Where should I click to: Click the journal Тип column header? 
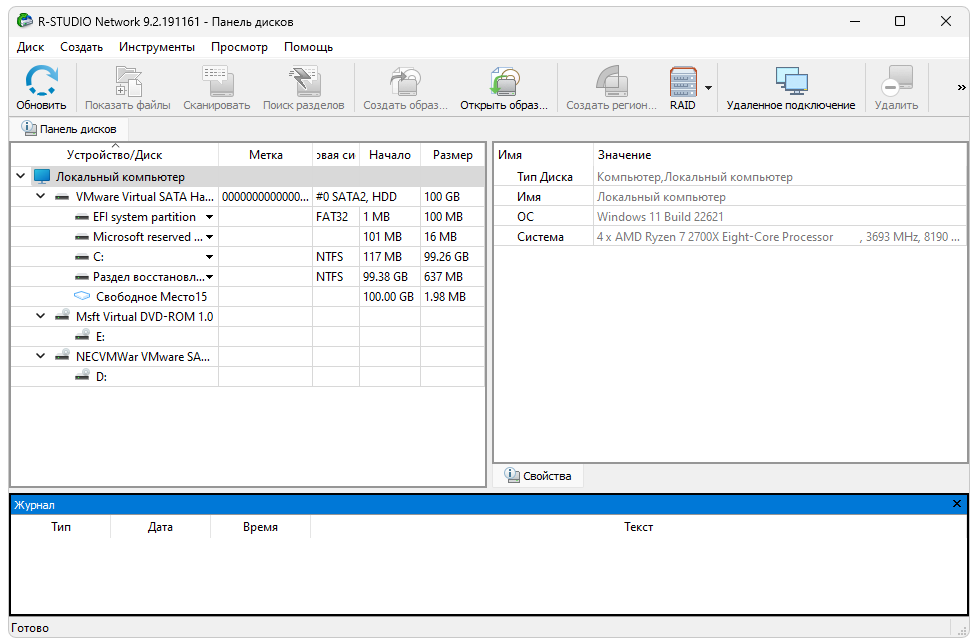coord(61,527)
